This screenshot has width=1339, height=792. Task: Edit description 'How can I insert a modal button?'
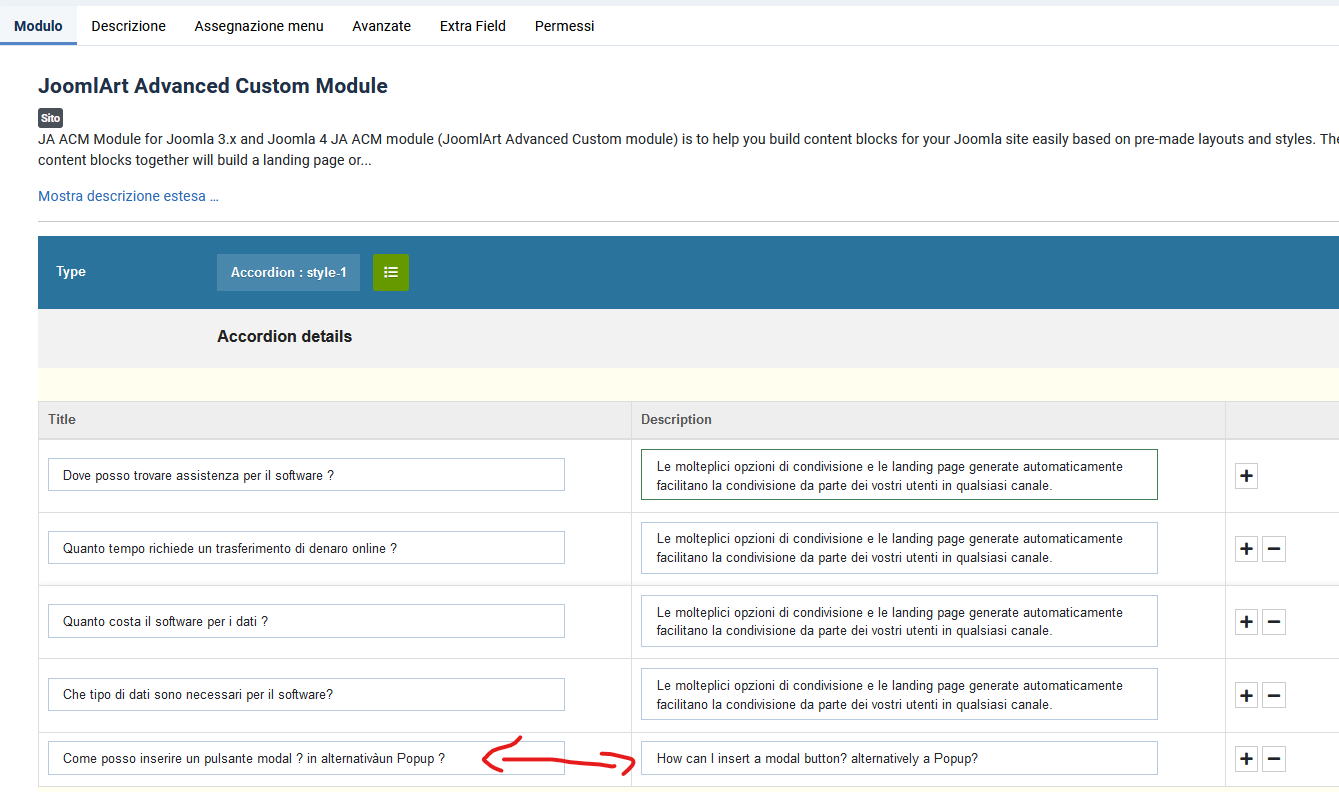click(899, 758)
